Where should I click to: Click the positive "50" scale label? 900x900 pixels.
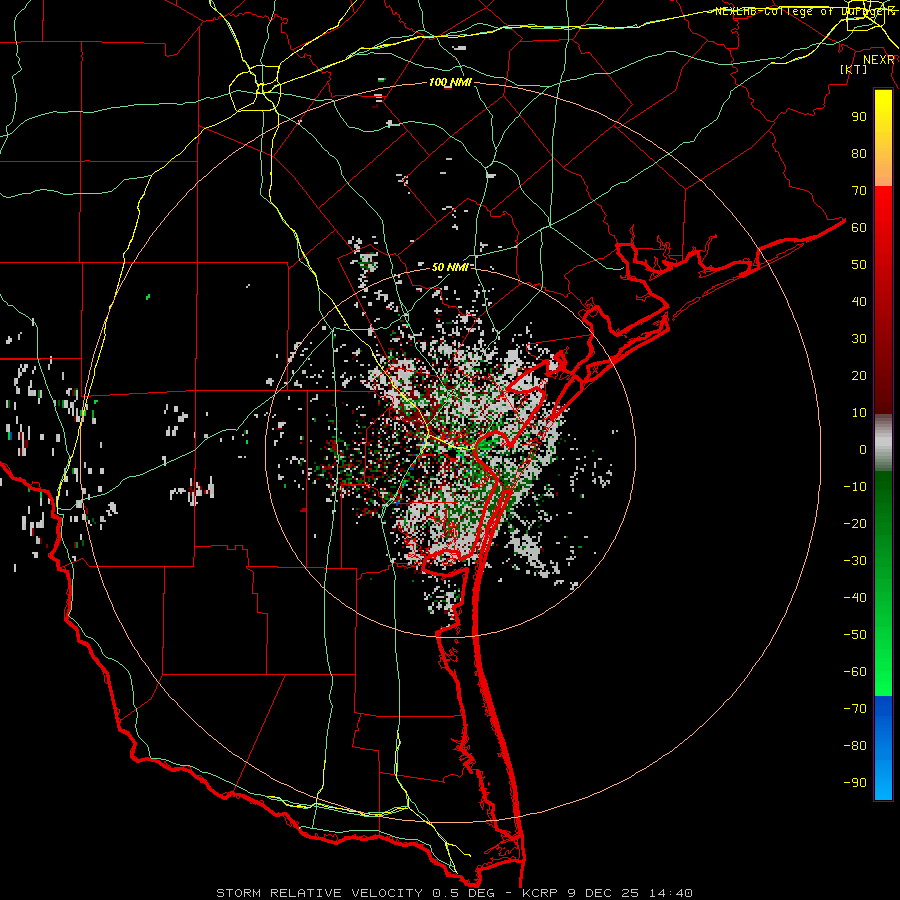coord(859,265)
